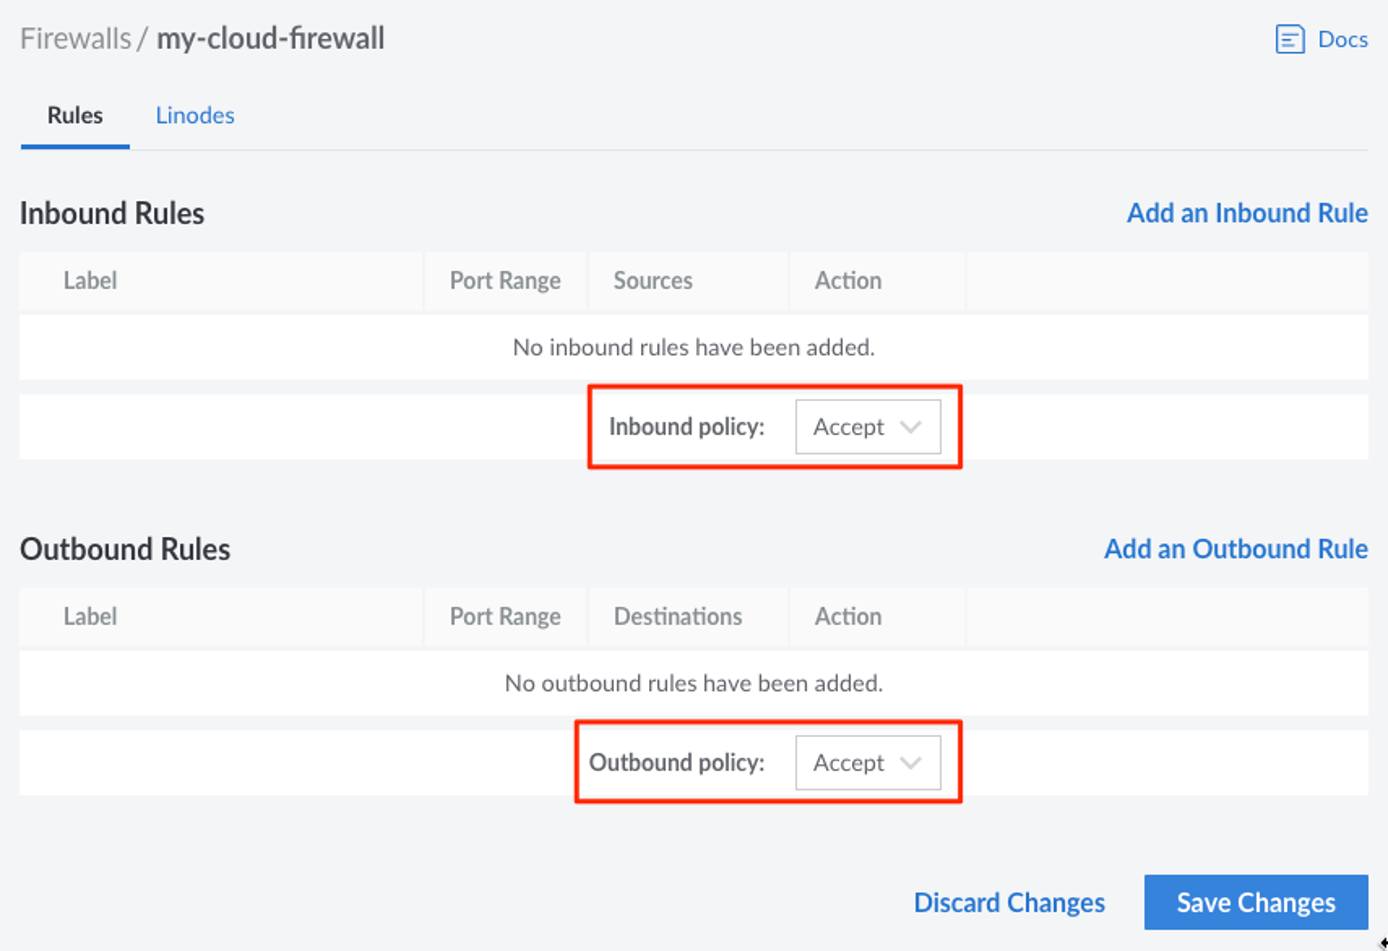The image size is (1388, 951).
Task: Click Add an Outbound Rule
Action: tap(1234, 548)
